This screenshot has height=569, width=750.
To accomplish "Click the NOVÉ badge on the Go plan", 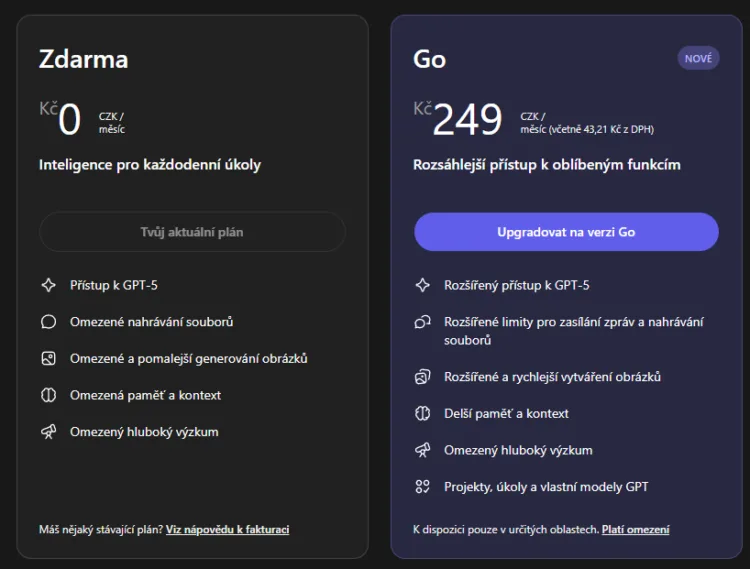I will click(698, 58).
